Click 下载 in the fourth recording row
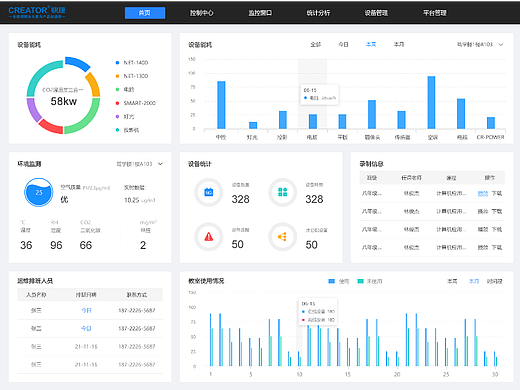This screenshot has height=390, width=520. click(497, 247)
